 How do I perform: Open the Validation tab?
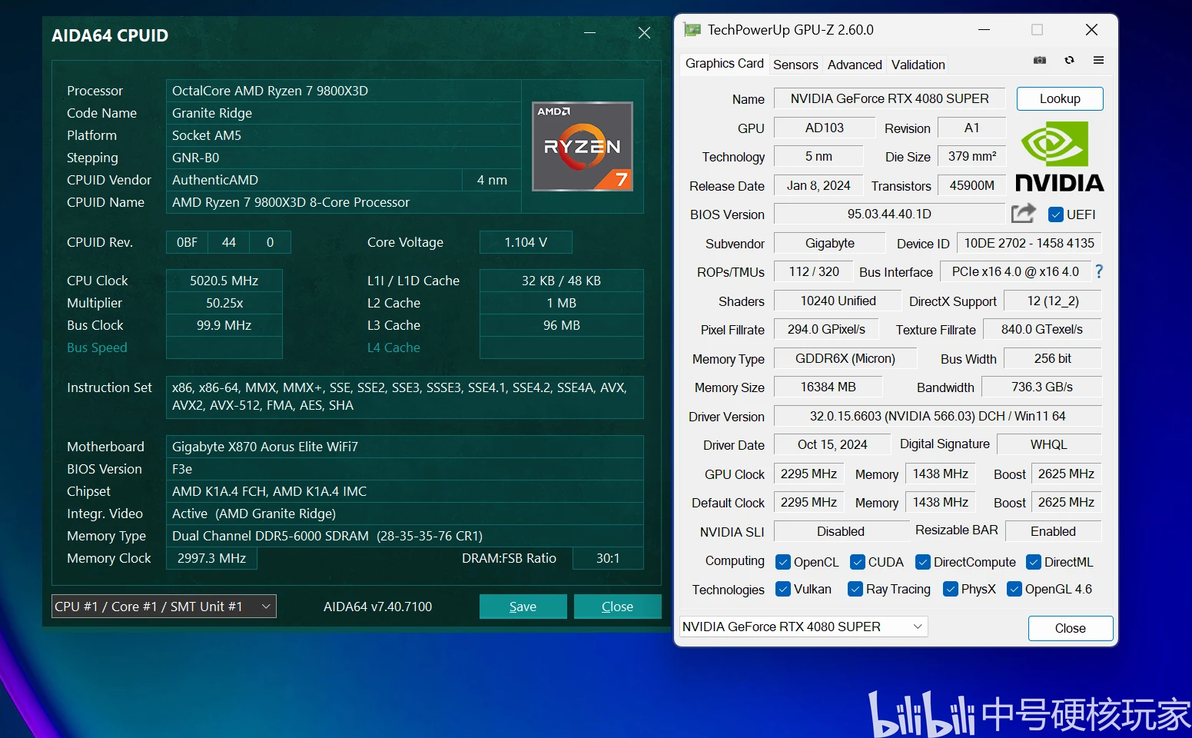pyautogui.click(x=918, y=65)
